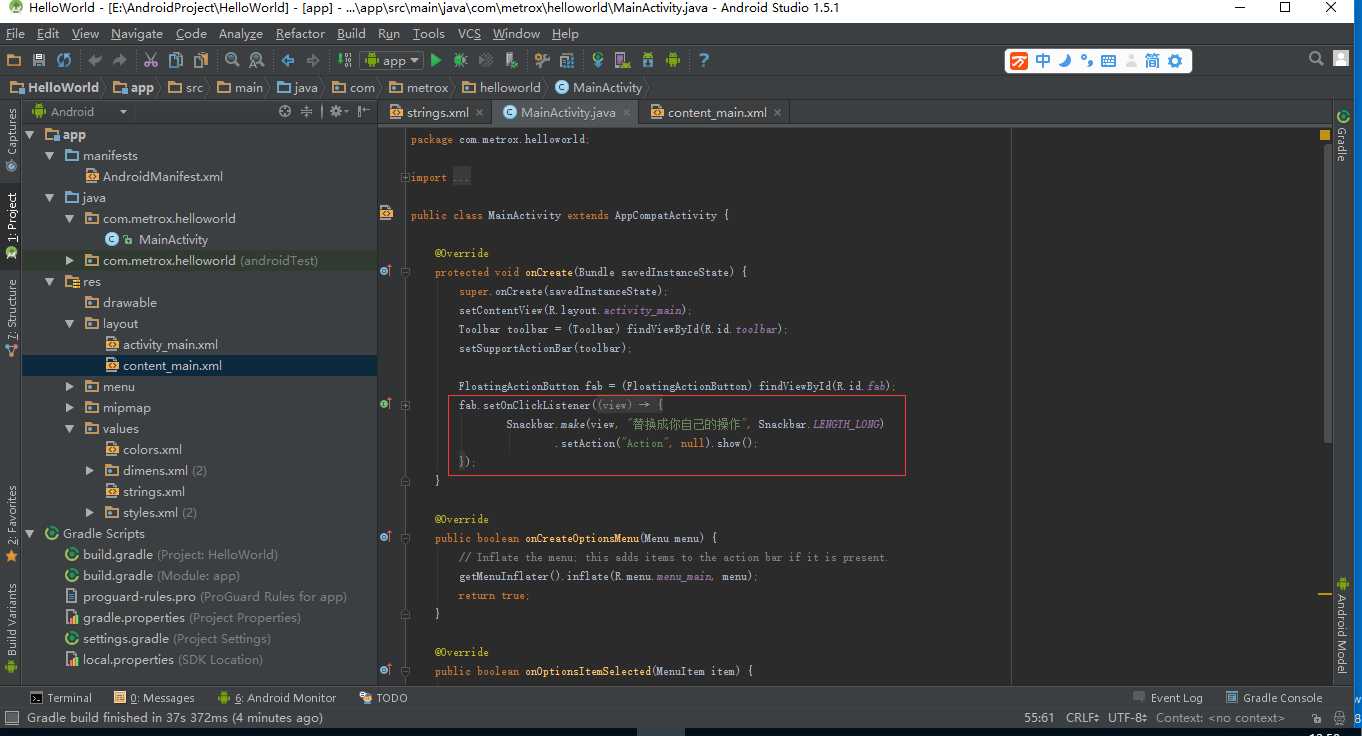Click Collapse All icon in Project panel

point(307,112)
